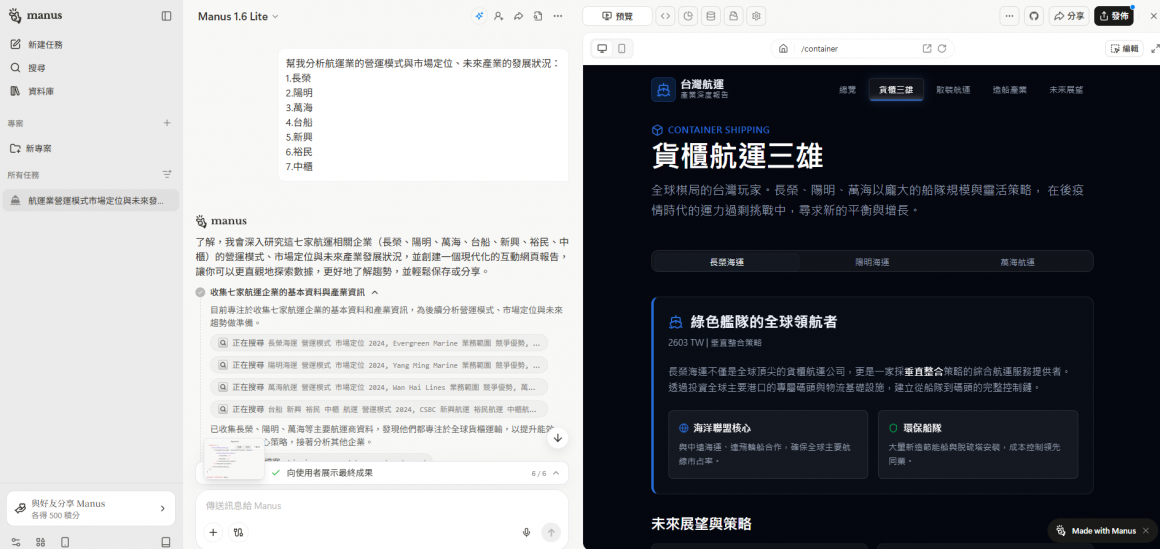The image size is (1160, 549).
Task: Click the refresh icon in the preview address bar
Action: point(942,49)
